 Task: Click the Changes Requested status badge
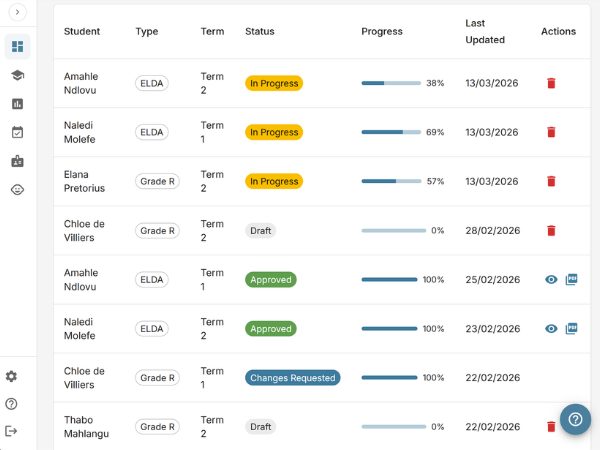[x=293, y=378]
